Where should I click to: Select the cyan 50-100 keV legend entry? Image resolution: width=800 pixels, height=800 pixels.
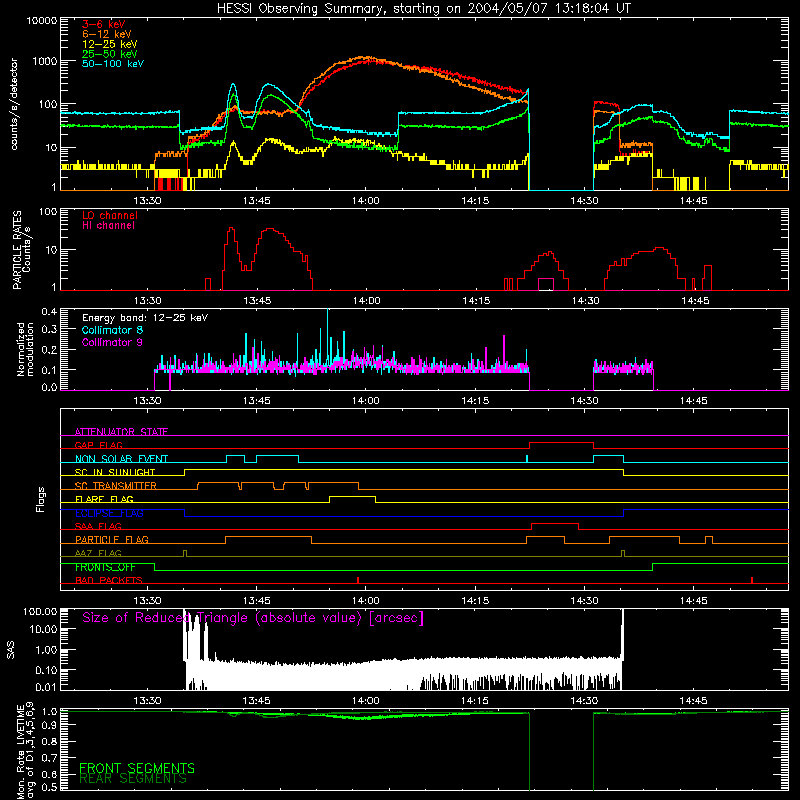pos(113,63)
